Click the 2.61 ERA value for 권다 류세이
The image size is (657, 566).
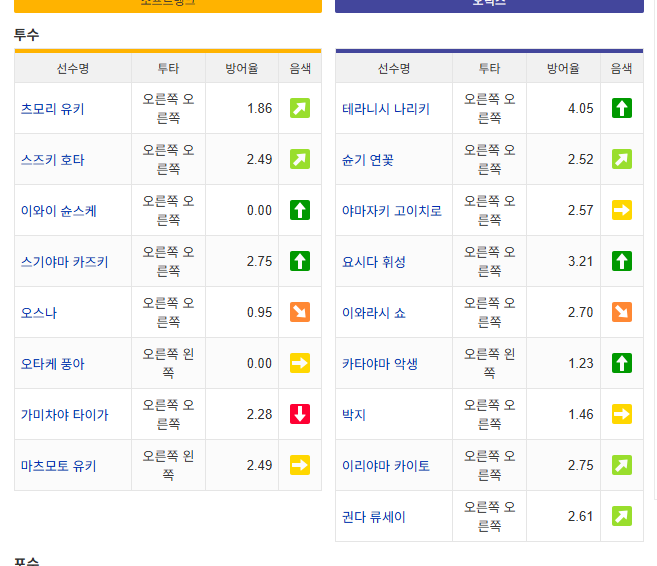[x=581, y=516]
